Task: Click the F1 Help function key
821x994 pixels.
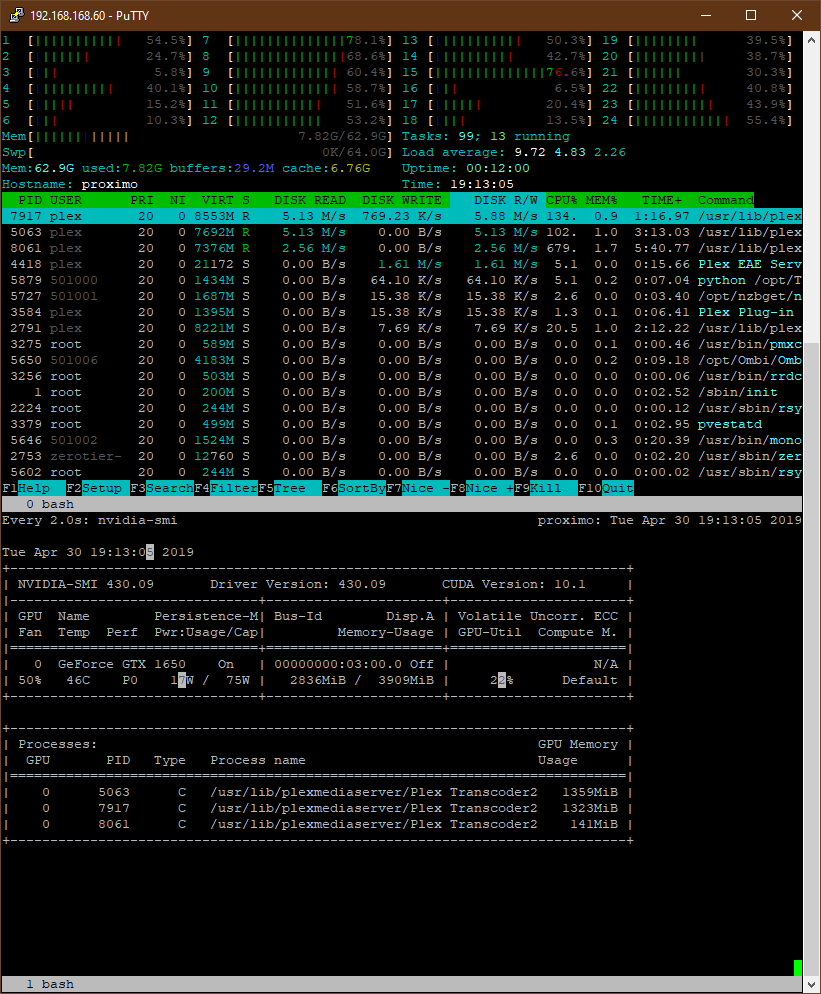Action: [34, 488]
